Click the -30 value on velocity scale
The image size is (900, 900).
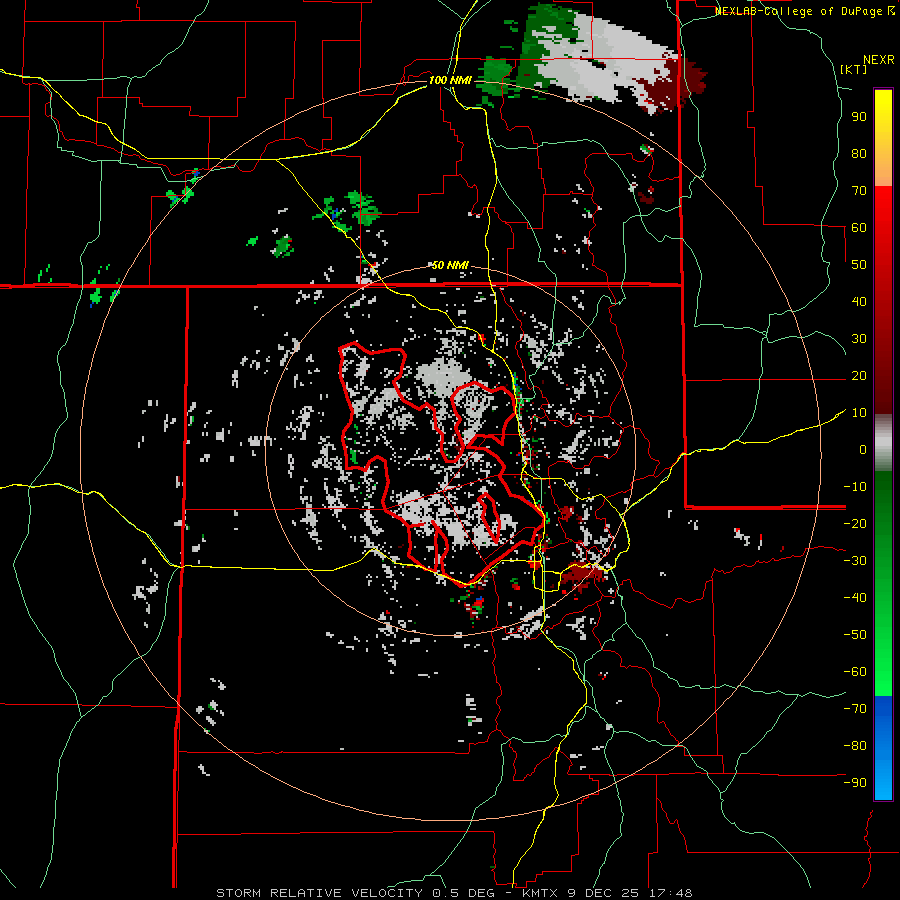(855, 561)
